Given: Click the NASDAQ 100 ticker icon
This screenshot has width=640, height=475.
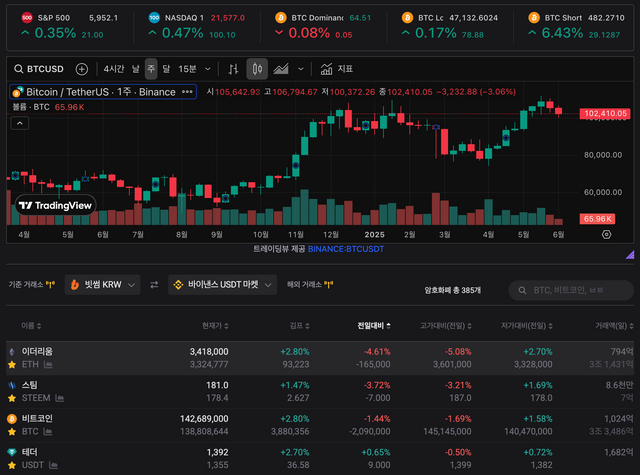Looking at the screenshot, I should (x=154, y=18).
